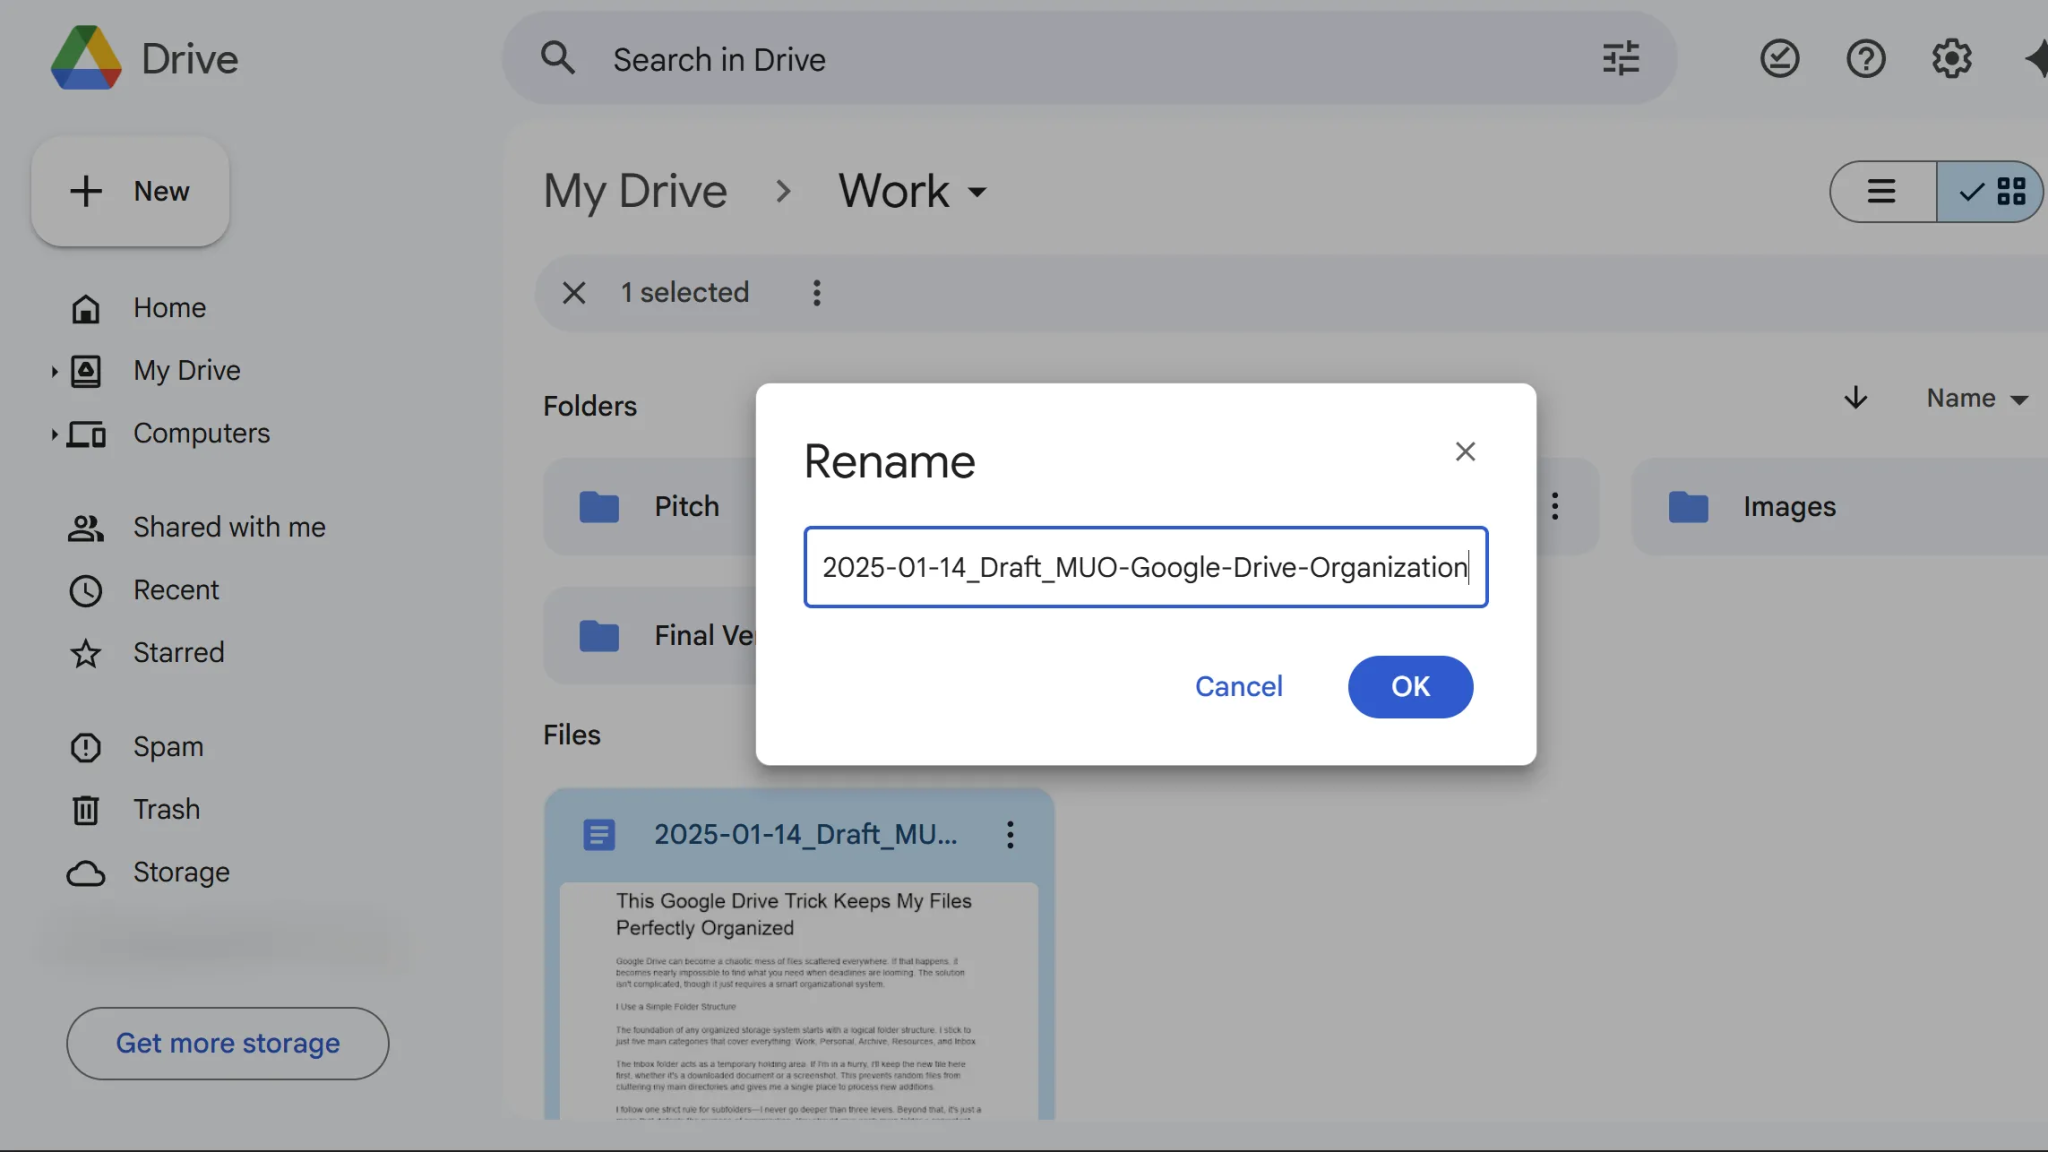Open the help menu icon

pyautogui.click(x=1865, y=58)
